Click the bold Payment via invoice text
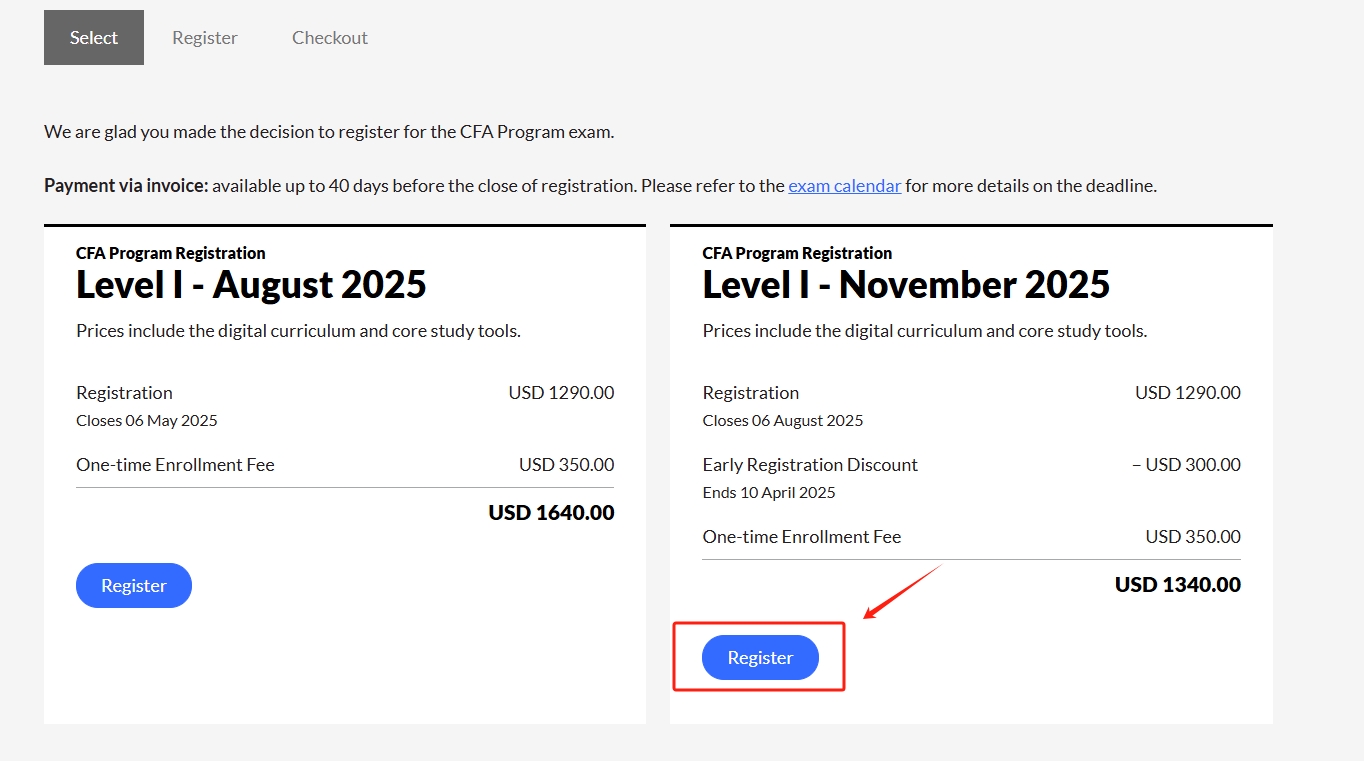This screenshot has width=1364, height=761. pos(126,186)
